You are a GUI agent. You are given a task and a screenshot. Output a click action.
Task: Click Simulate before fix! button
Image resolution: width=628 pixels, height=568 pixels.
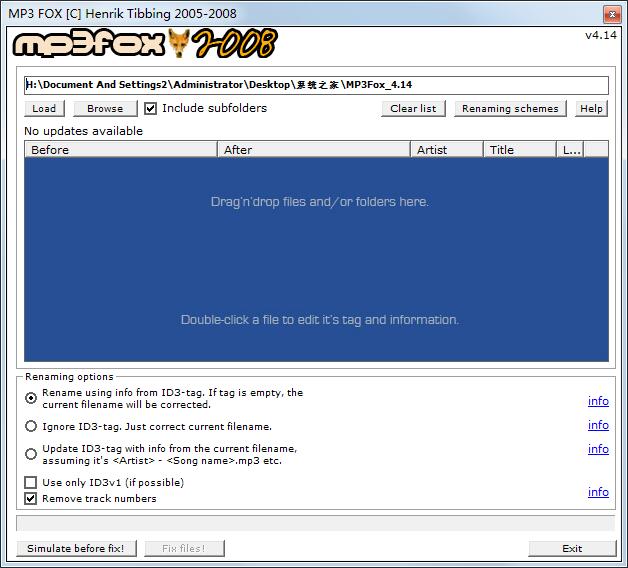click(x=76, y=548)
